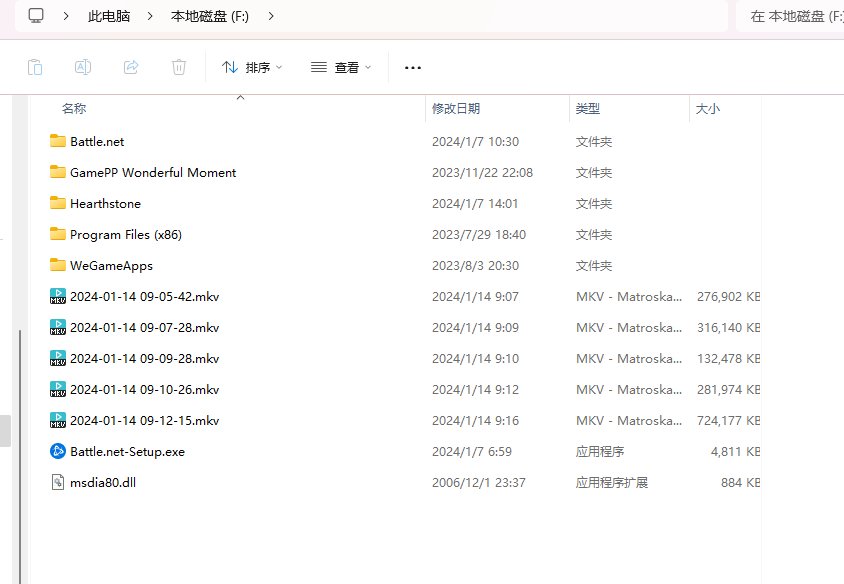This screenshot has width=844, height=584.
Task: Click size value 276,902 KB
Action: point(728,297)
